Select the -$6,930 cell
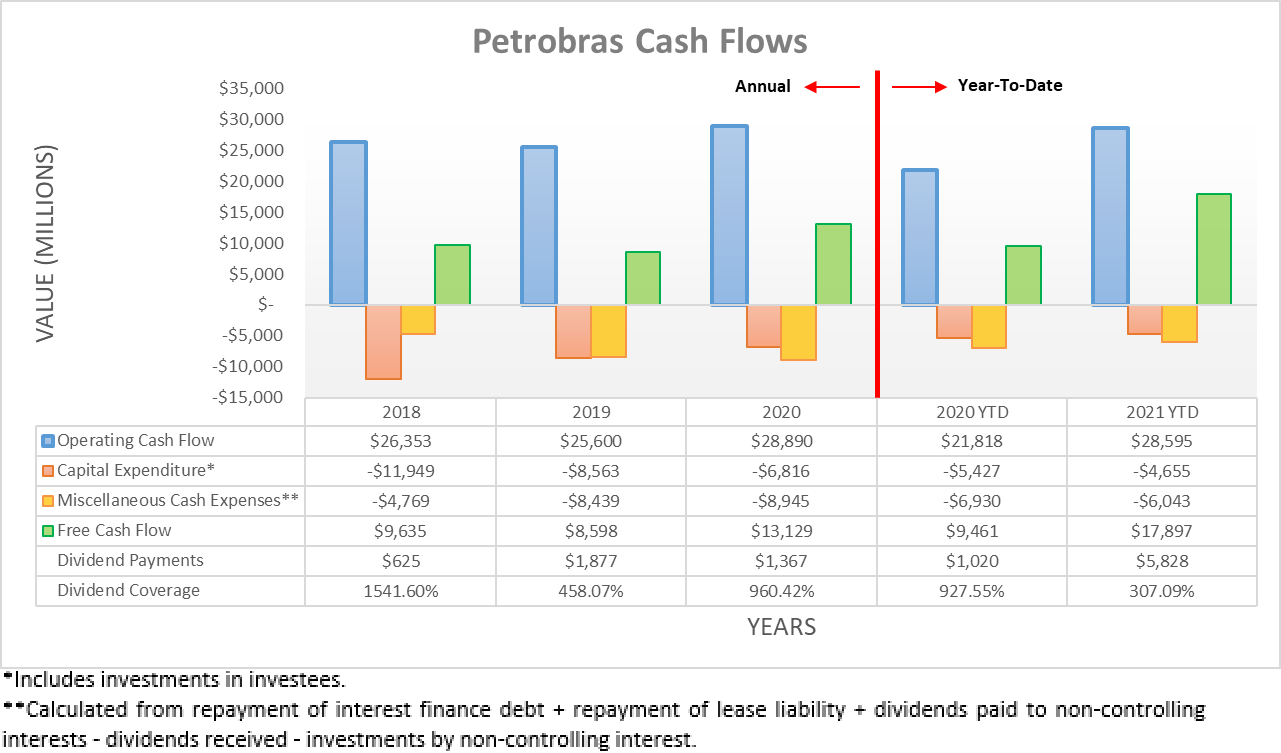This screenshot has width=1281, height=753. tap(972, 501)
